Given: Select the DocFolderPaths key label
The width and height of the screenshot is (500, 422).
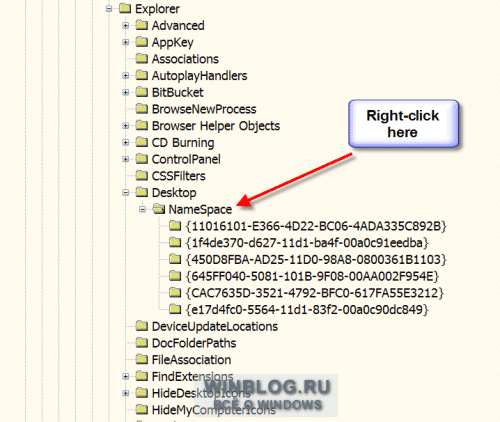Looking at the screenshot, I should pos(194,343).
